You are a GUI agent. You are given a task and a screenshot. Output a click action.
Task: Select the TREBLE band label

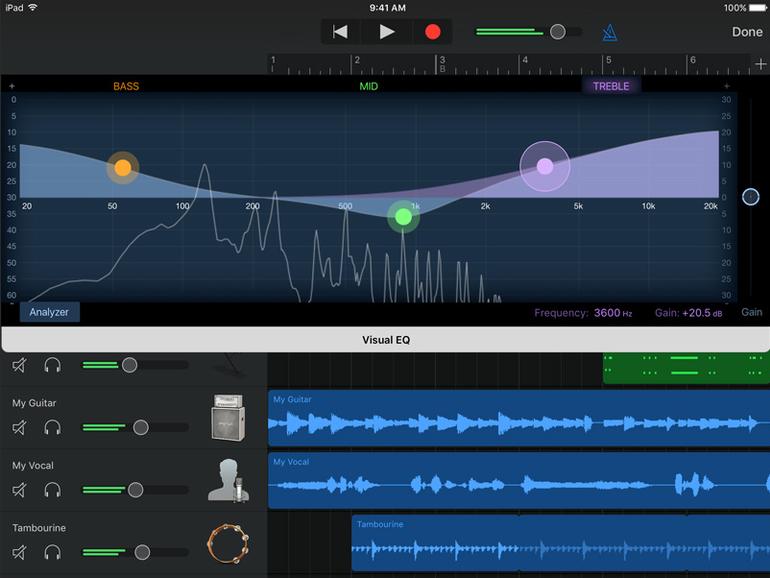click(611, 86)
